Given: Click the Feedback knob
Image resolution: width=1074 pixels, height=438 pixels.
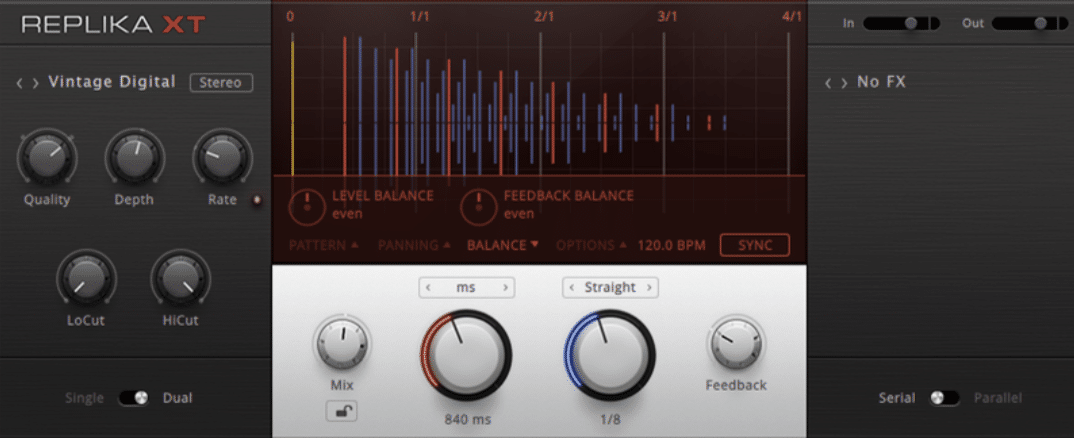Looking at the screenshot, I should coord(736,343).
